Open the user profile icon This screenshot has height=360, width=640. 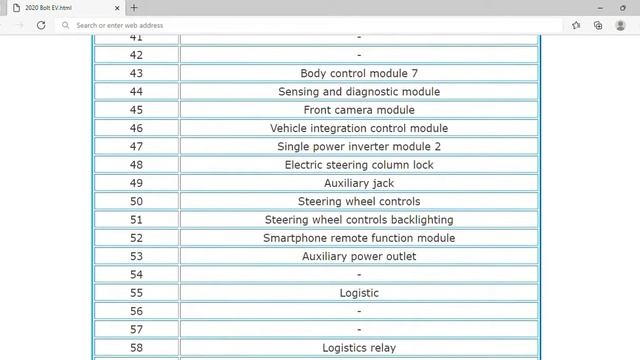click(x=620, y=25)
